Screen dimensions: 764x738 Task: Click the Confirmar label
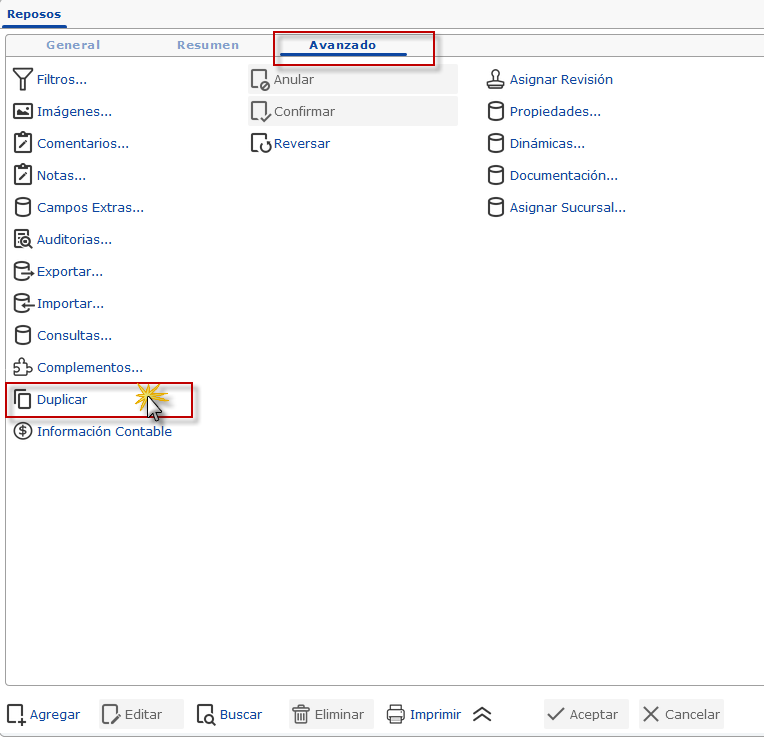[305, 112]
